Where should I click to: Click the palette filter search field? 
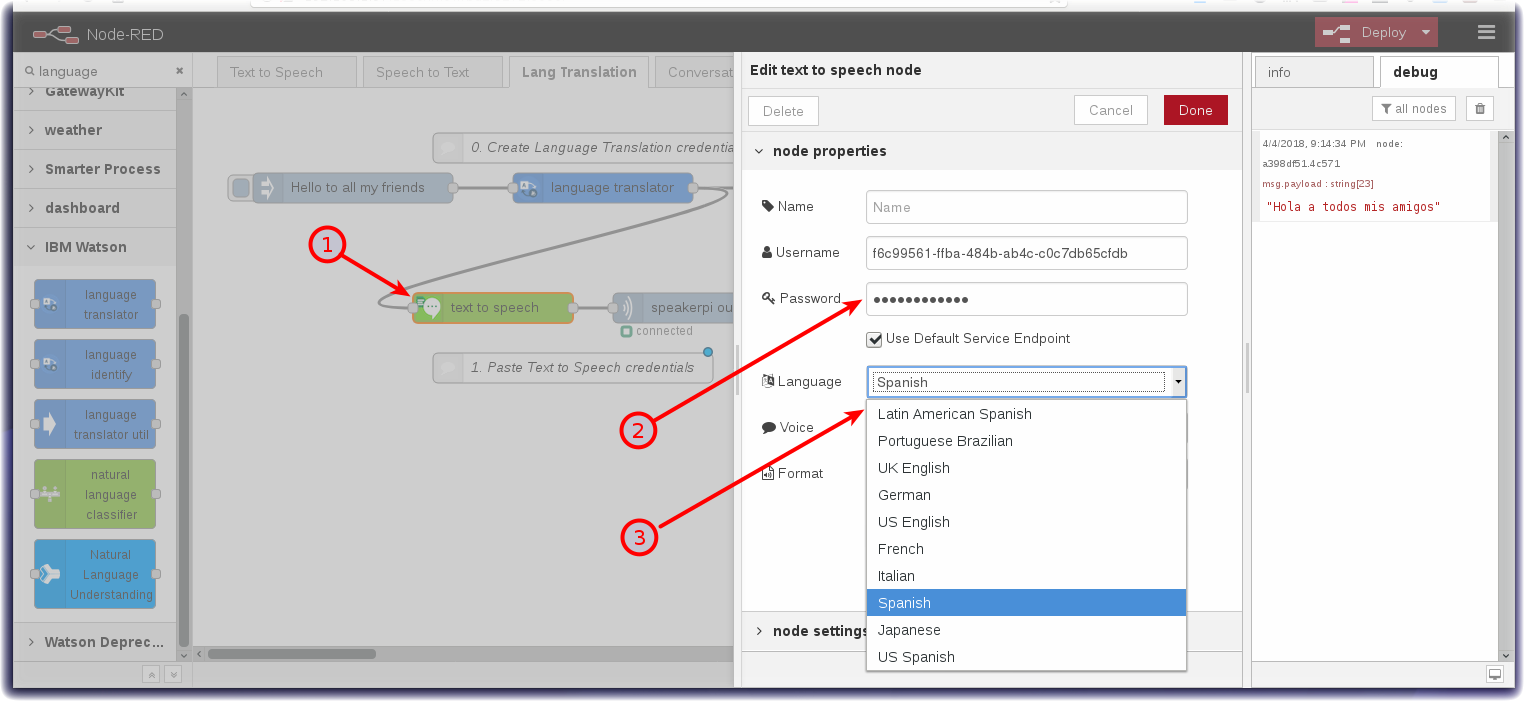point(103,71)
